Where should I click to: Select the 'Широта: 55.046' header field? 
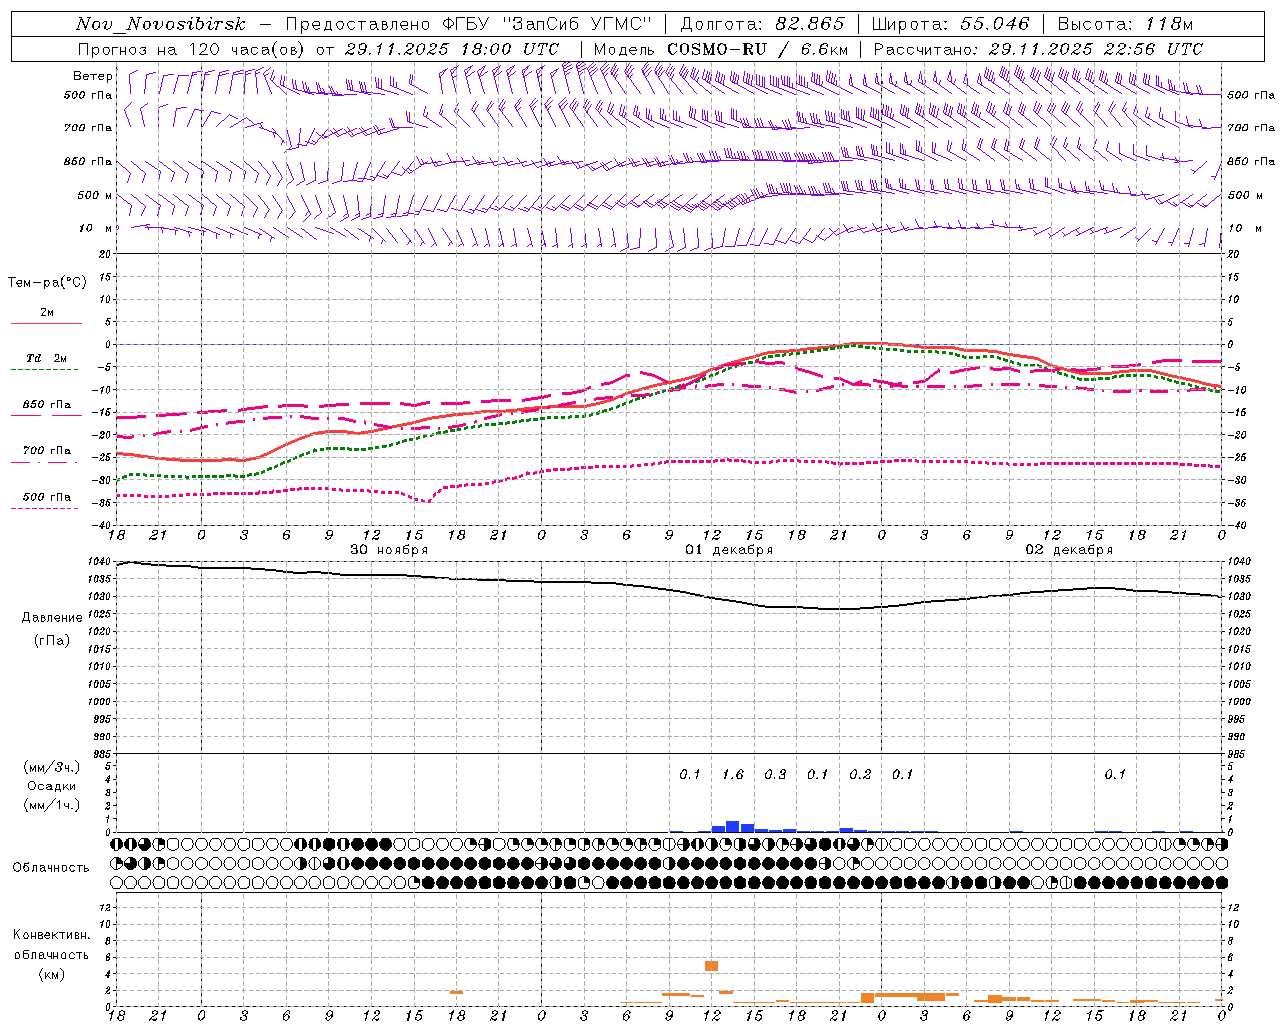(950, 24)
